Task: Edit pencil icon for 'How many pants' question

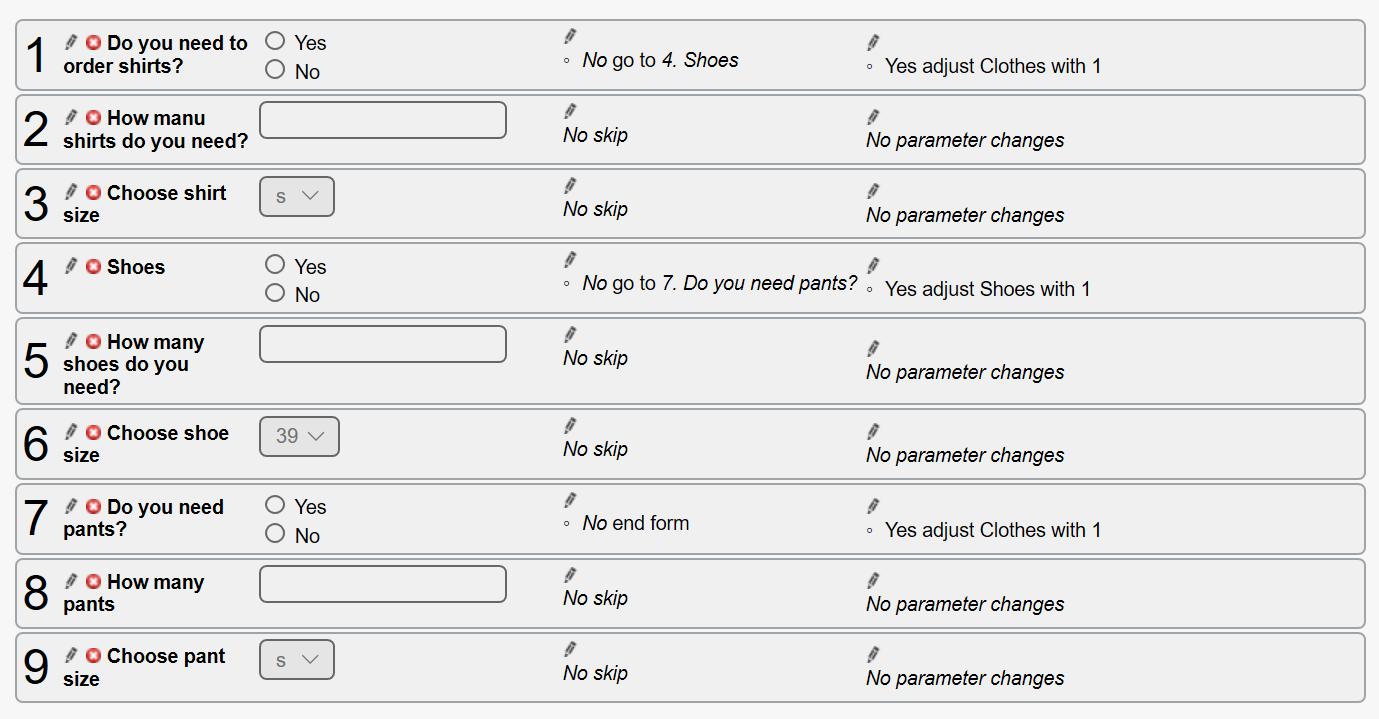Action: 71,581
